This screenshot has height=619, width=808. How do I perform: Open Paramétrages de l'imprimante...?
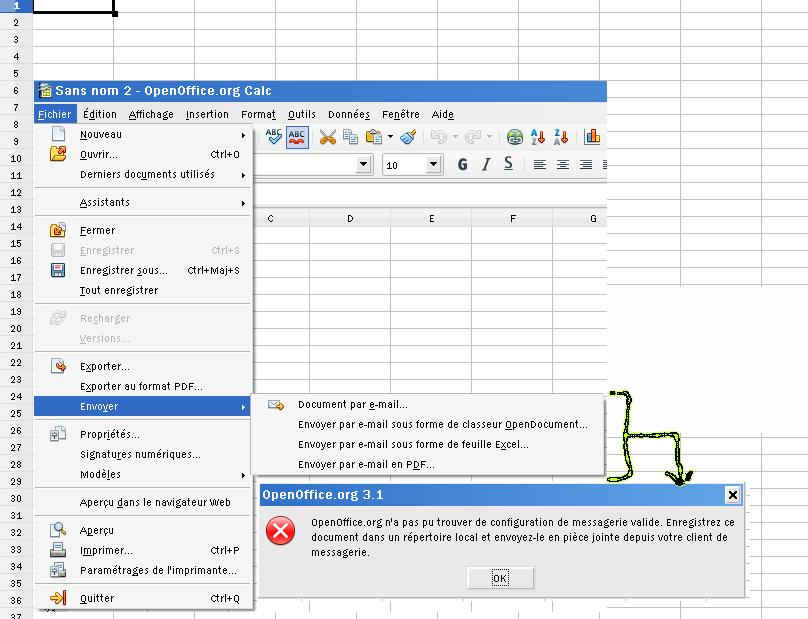(x=143, y=571)
